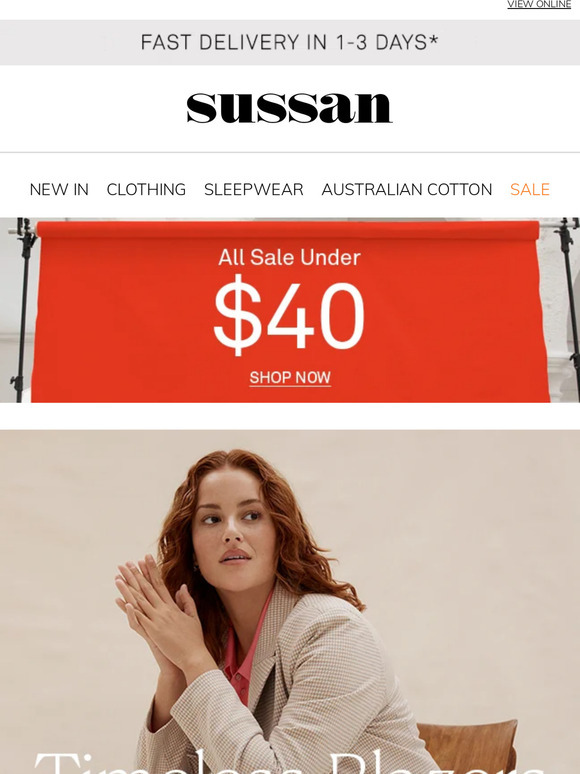This screenshot has width=580, height=774.
Task: Open the Australian Cotton section
Action: tap(407, 190)
